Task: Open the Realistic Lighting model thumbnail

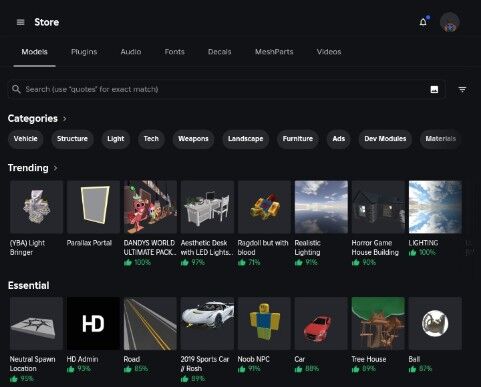Action: tap(321, 207)
